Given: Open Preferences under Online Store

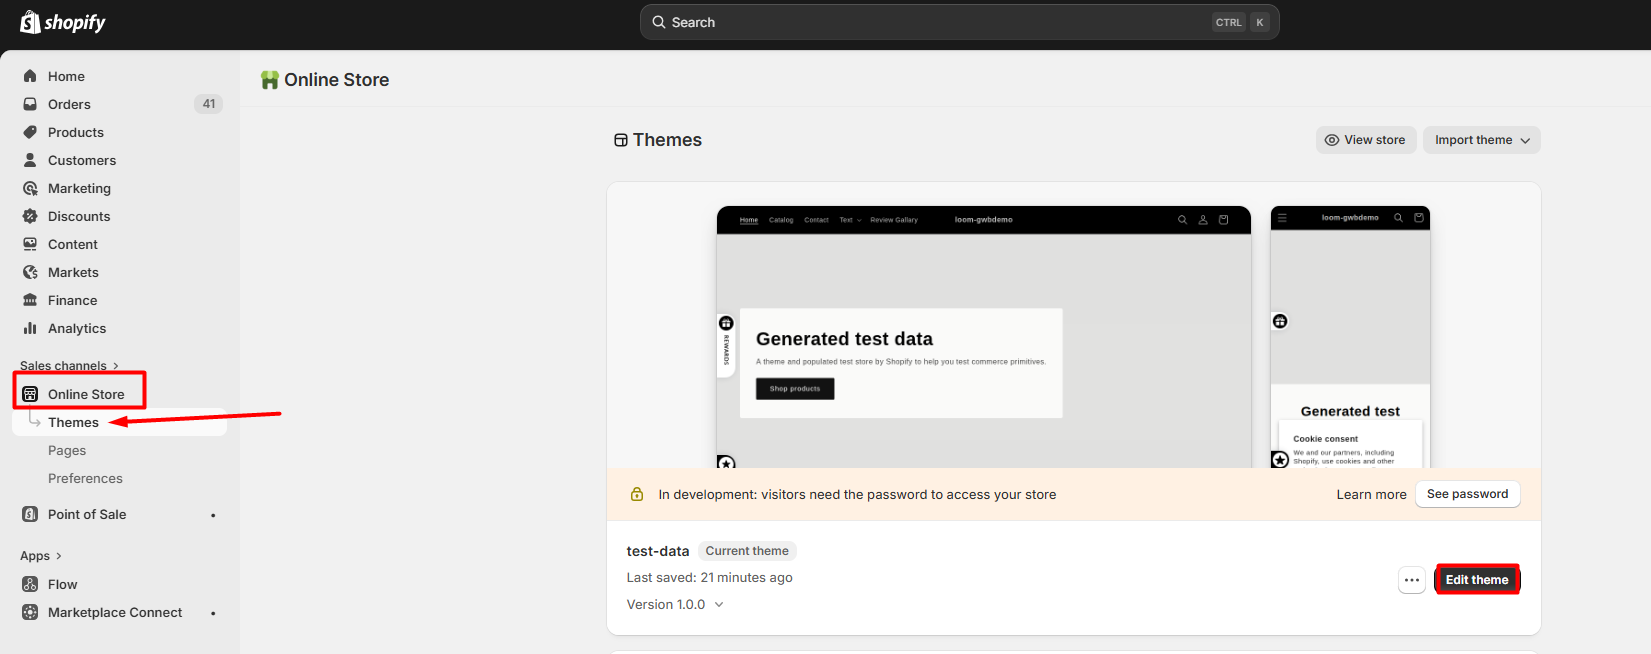Looking at the screenshot, I should [85, 478].
